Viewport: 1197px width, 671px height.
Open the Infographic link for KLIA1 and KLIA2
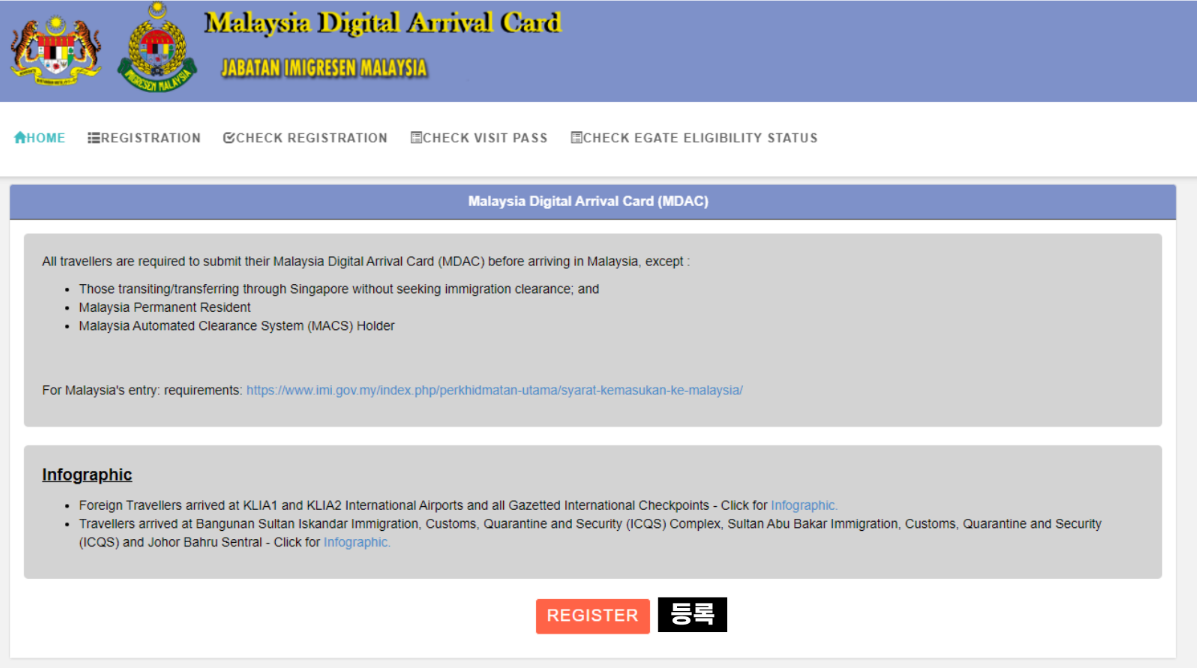tap(804, 506)
